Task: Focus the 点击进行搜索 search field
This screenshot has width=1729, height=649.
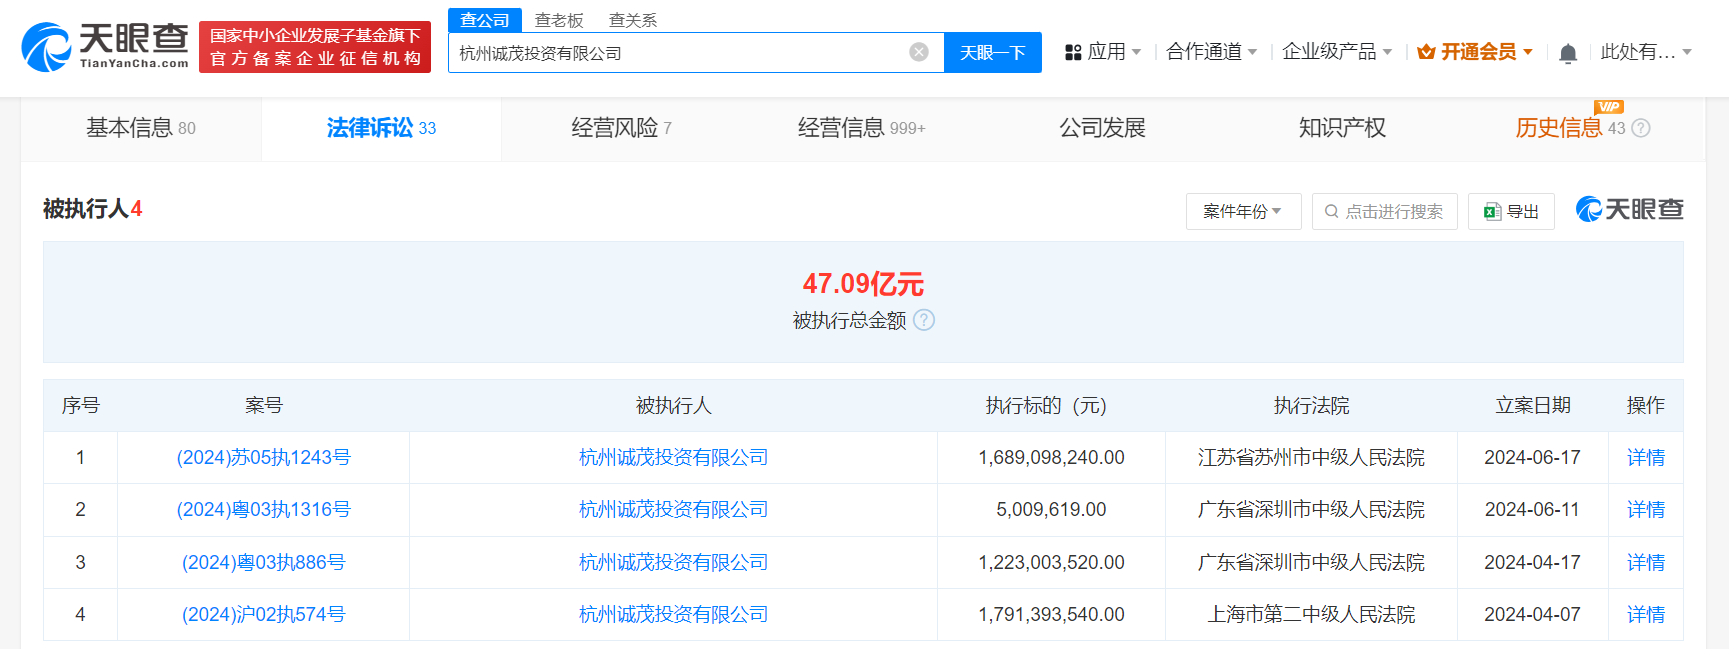Action: (x=1384, y=211)
